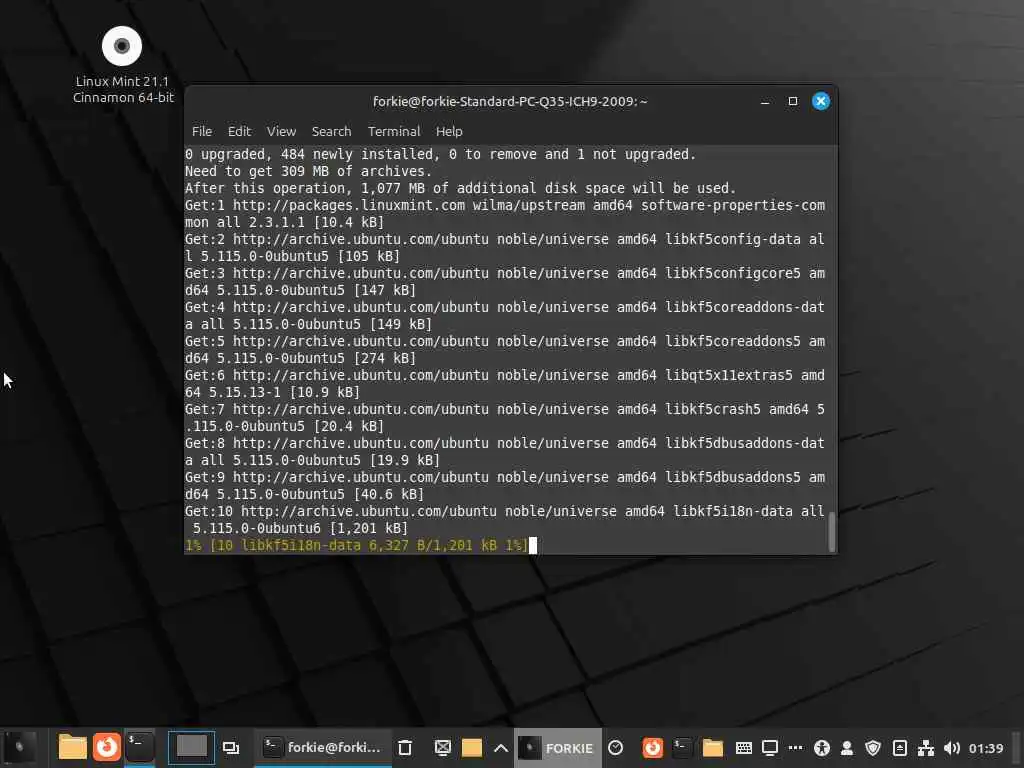The height and width of the screenshot is (768, 1024).
Task: Click the Get:6 libqt5x11extras5 line
Action: (504, 383)
